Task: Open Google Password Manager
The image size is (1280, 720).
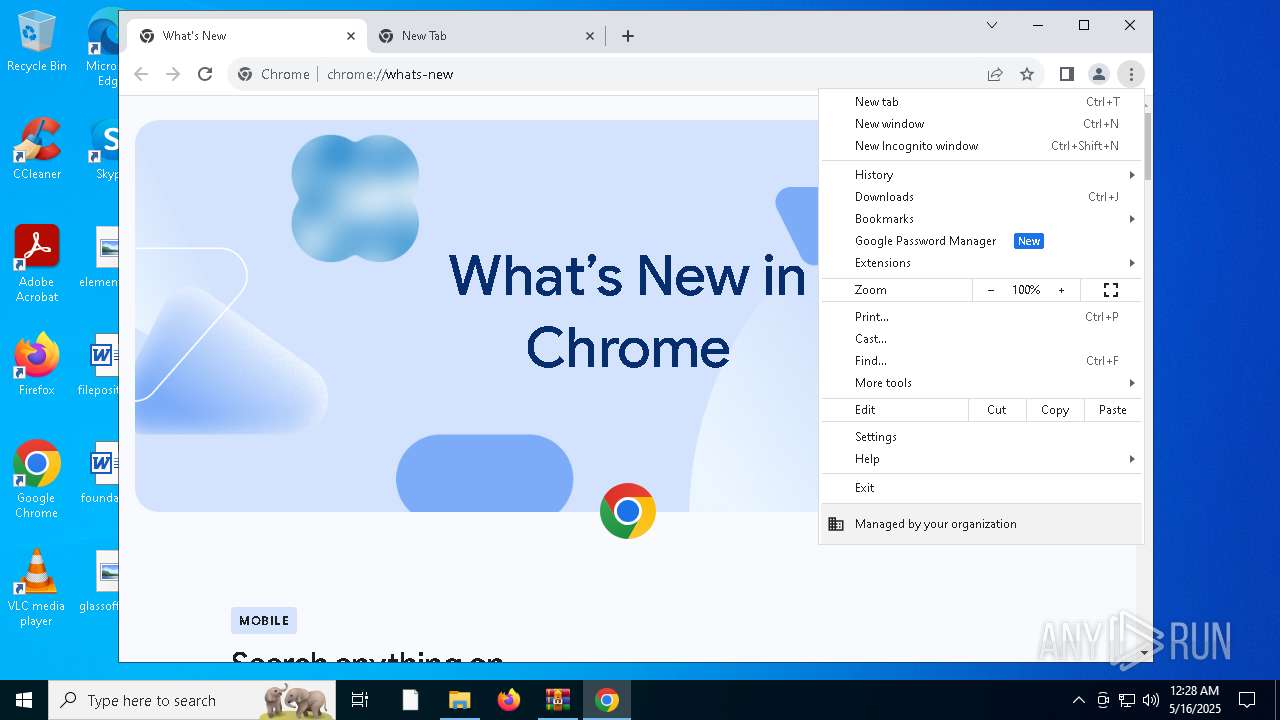Action: pyautogui.click(x=981, y=241)
